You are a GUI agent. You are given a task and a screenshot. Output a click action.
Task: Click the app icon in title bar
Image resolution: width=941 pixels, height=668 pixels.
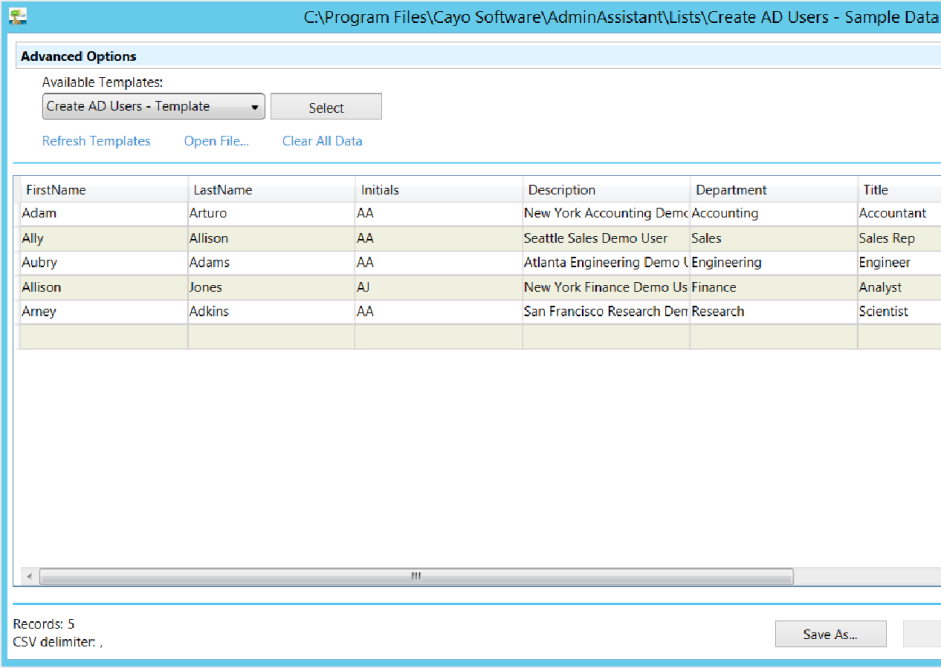[17, 16]
